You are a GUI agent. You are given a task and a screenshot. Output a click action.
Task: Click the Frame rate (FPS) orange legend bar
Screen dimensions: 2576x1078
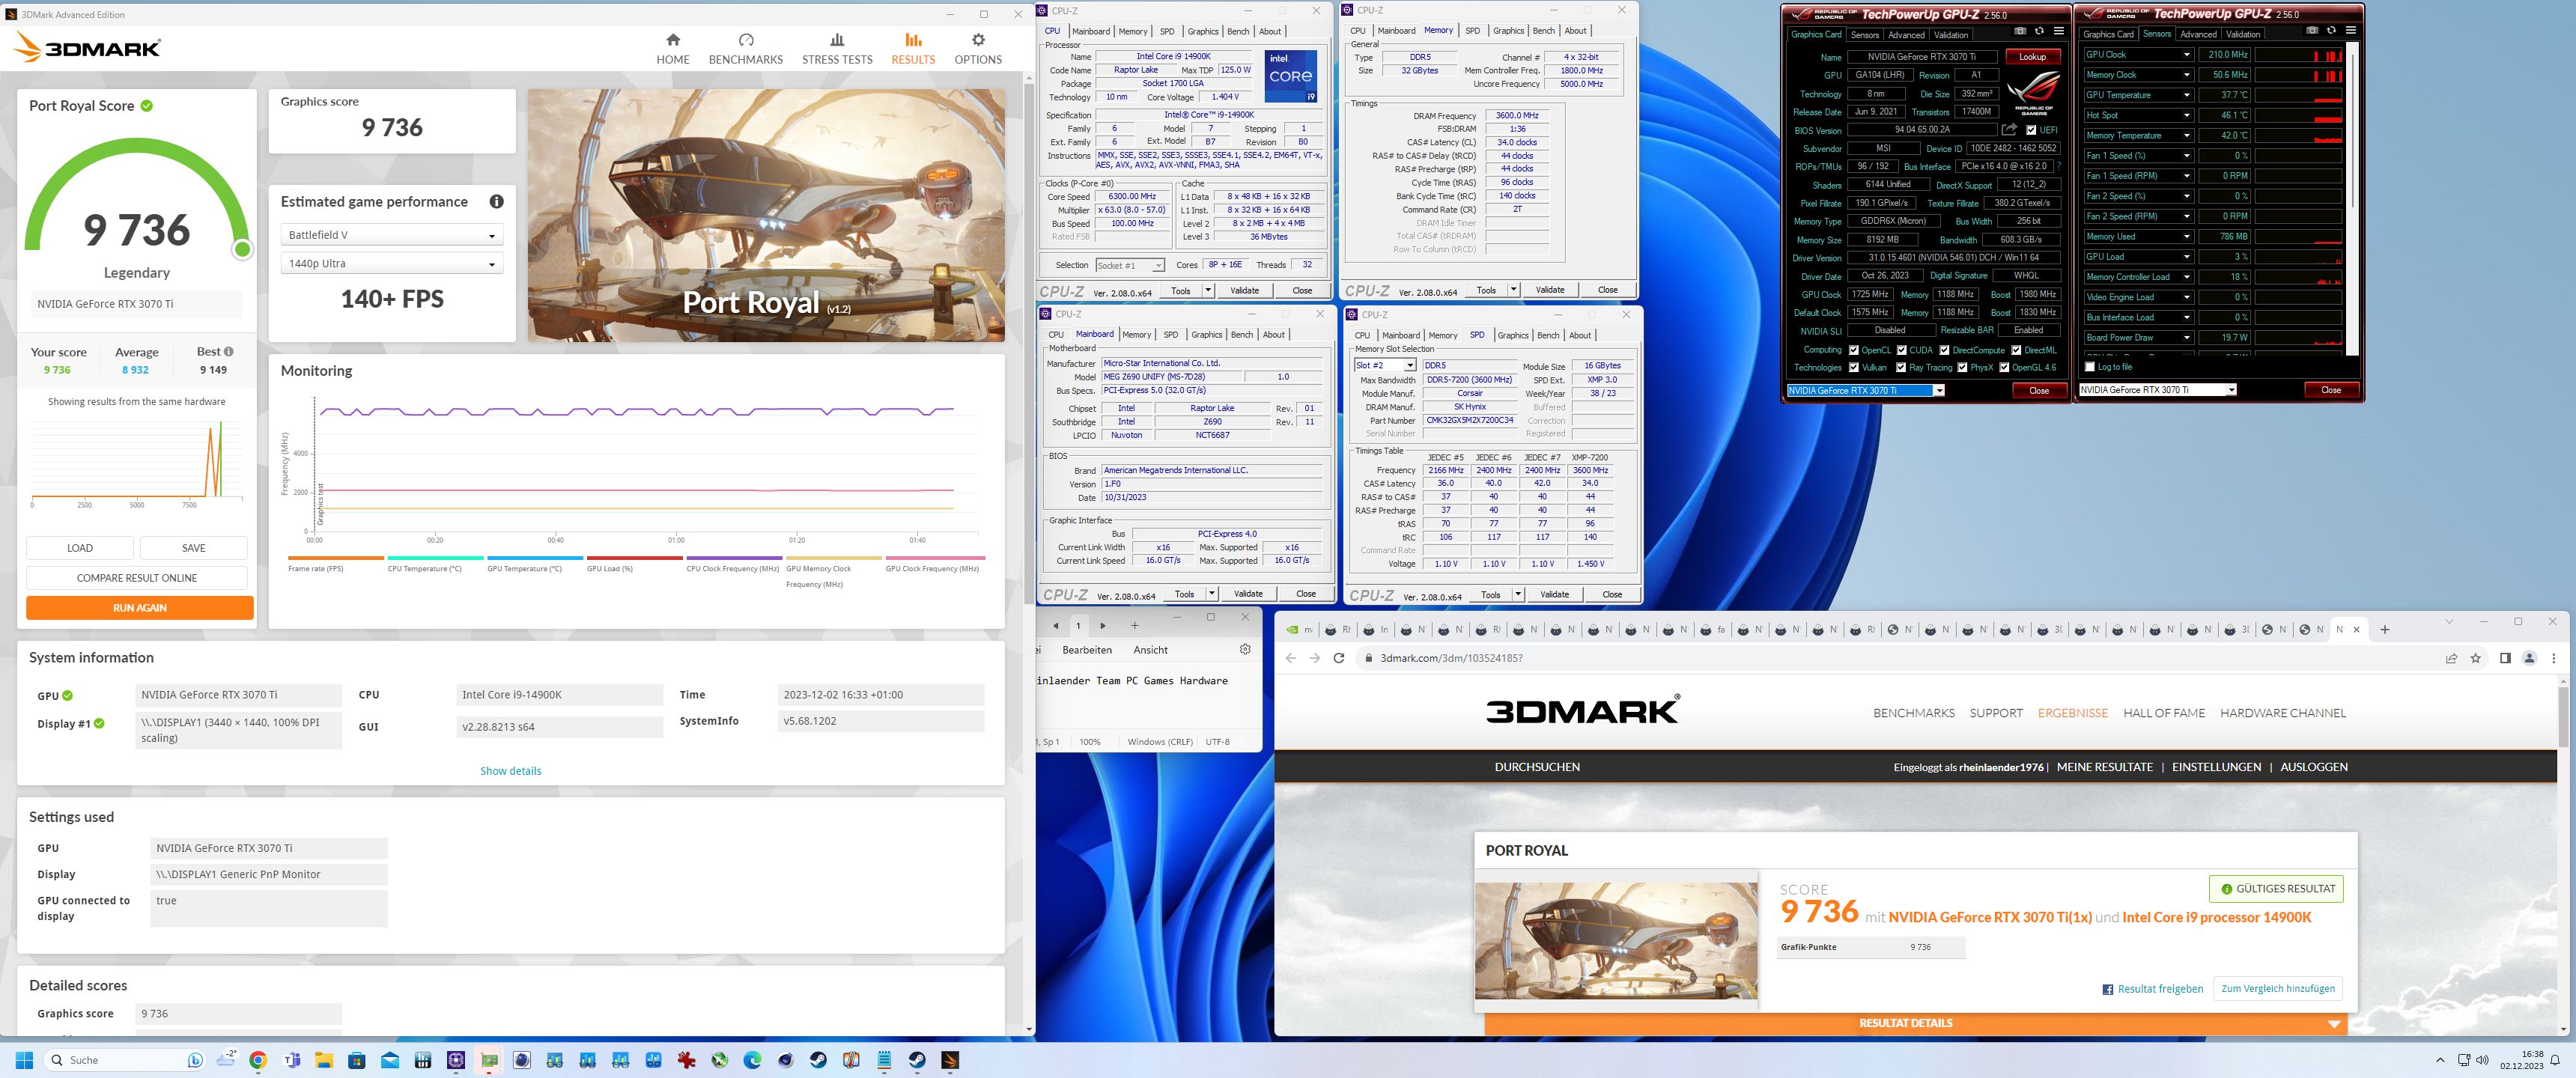pyautogui.click(x=335, y=558)
